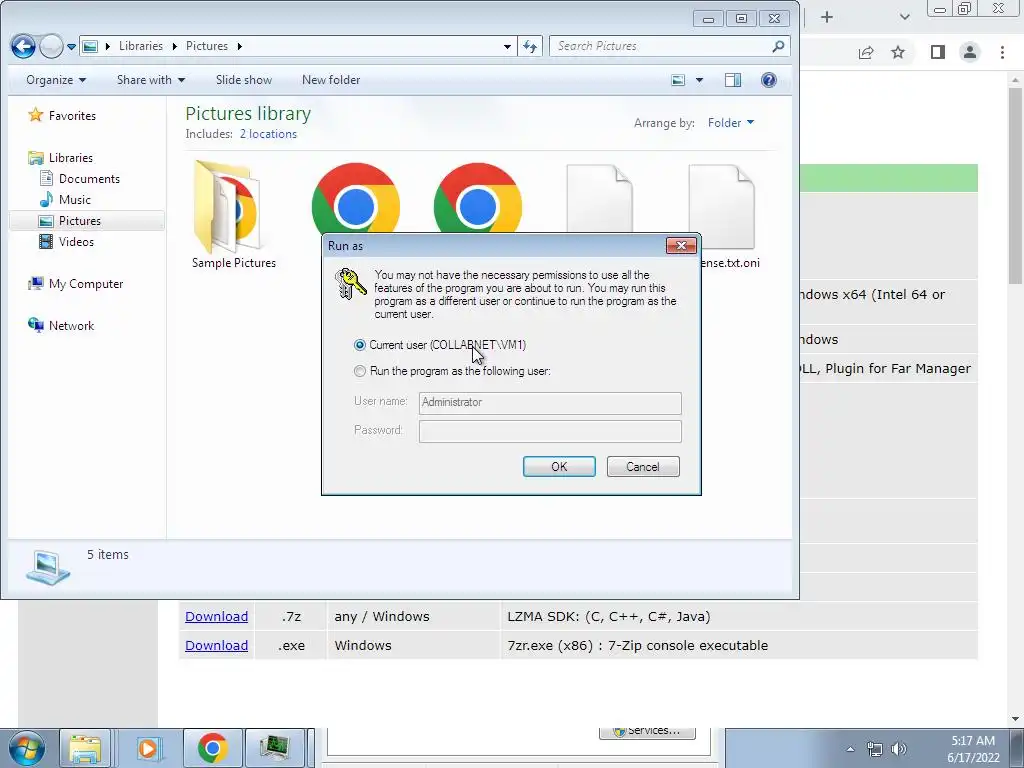The image size is (1024, 768).
Task: Open File Explorer from taskbar
Action: (x=85, y=748)
